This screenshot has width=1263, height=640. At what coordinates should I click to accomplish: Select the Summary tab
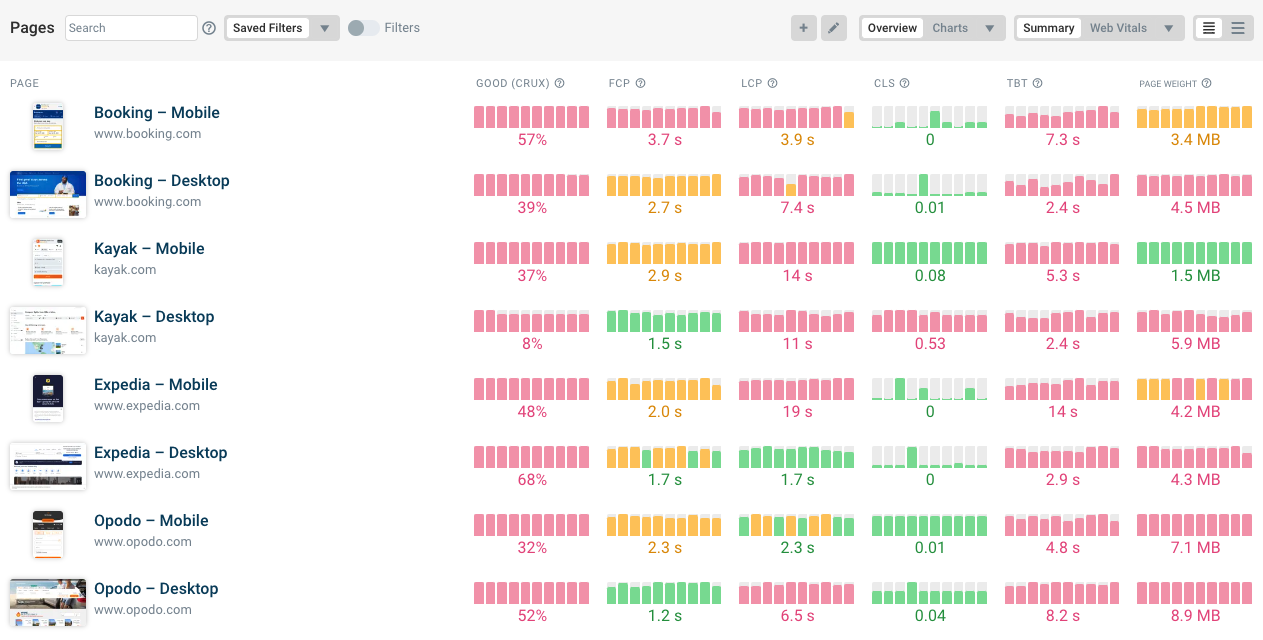tap(1048, 28)
